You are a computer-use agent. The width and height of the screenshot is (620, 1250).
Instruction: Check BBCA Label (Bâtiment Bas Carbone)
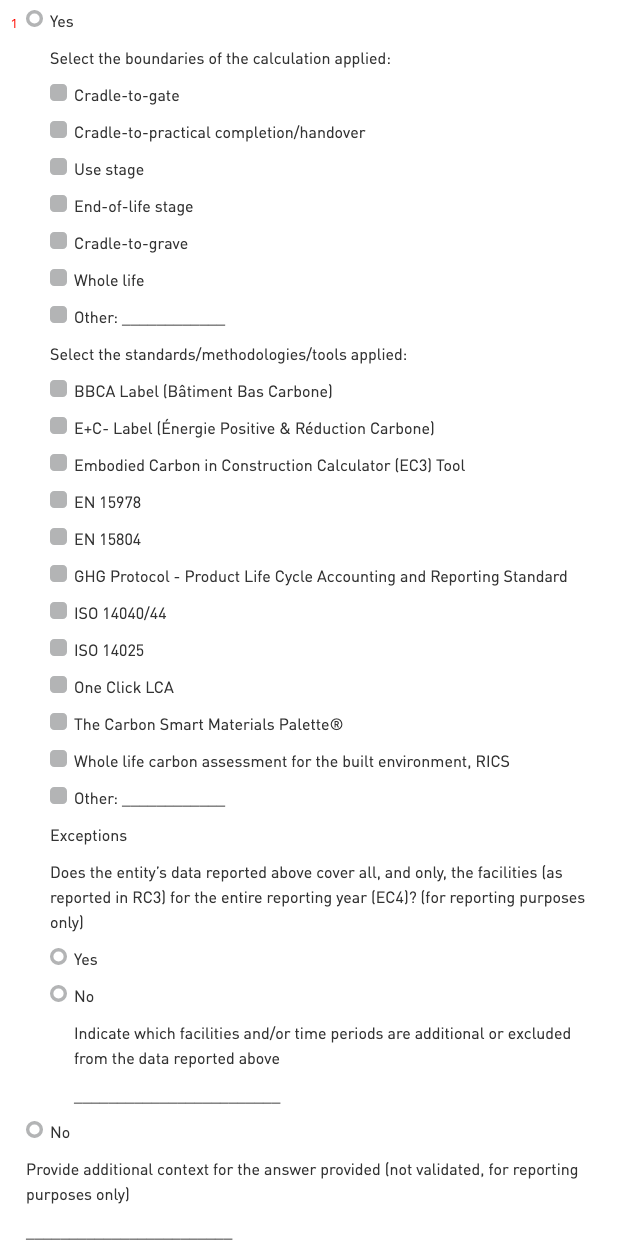(59, 391)
